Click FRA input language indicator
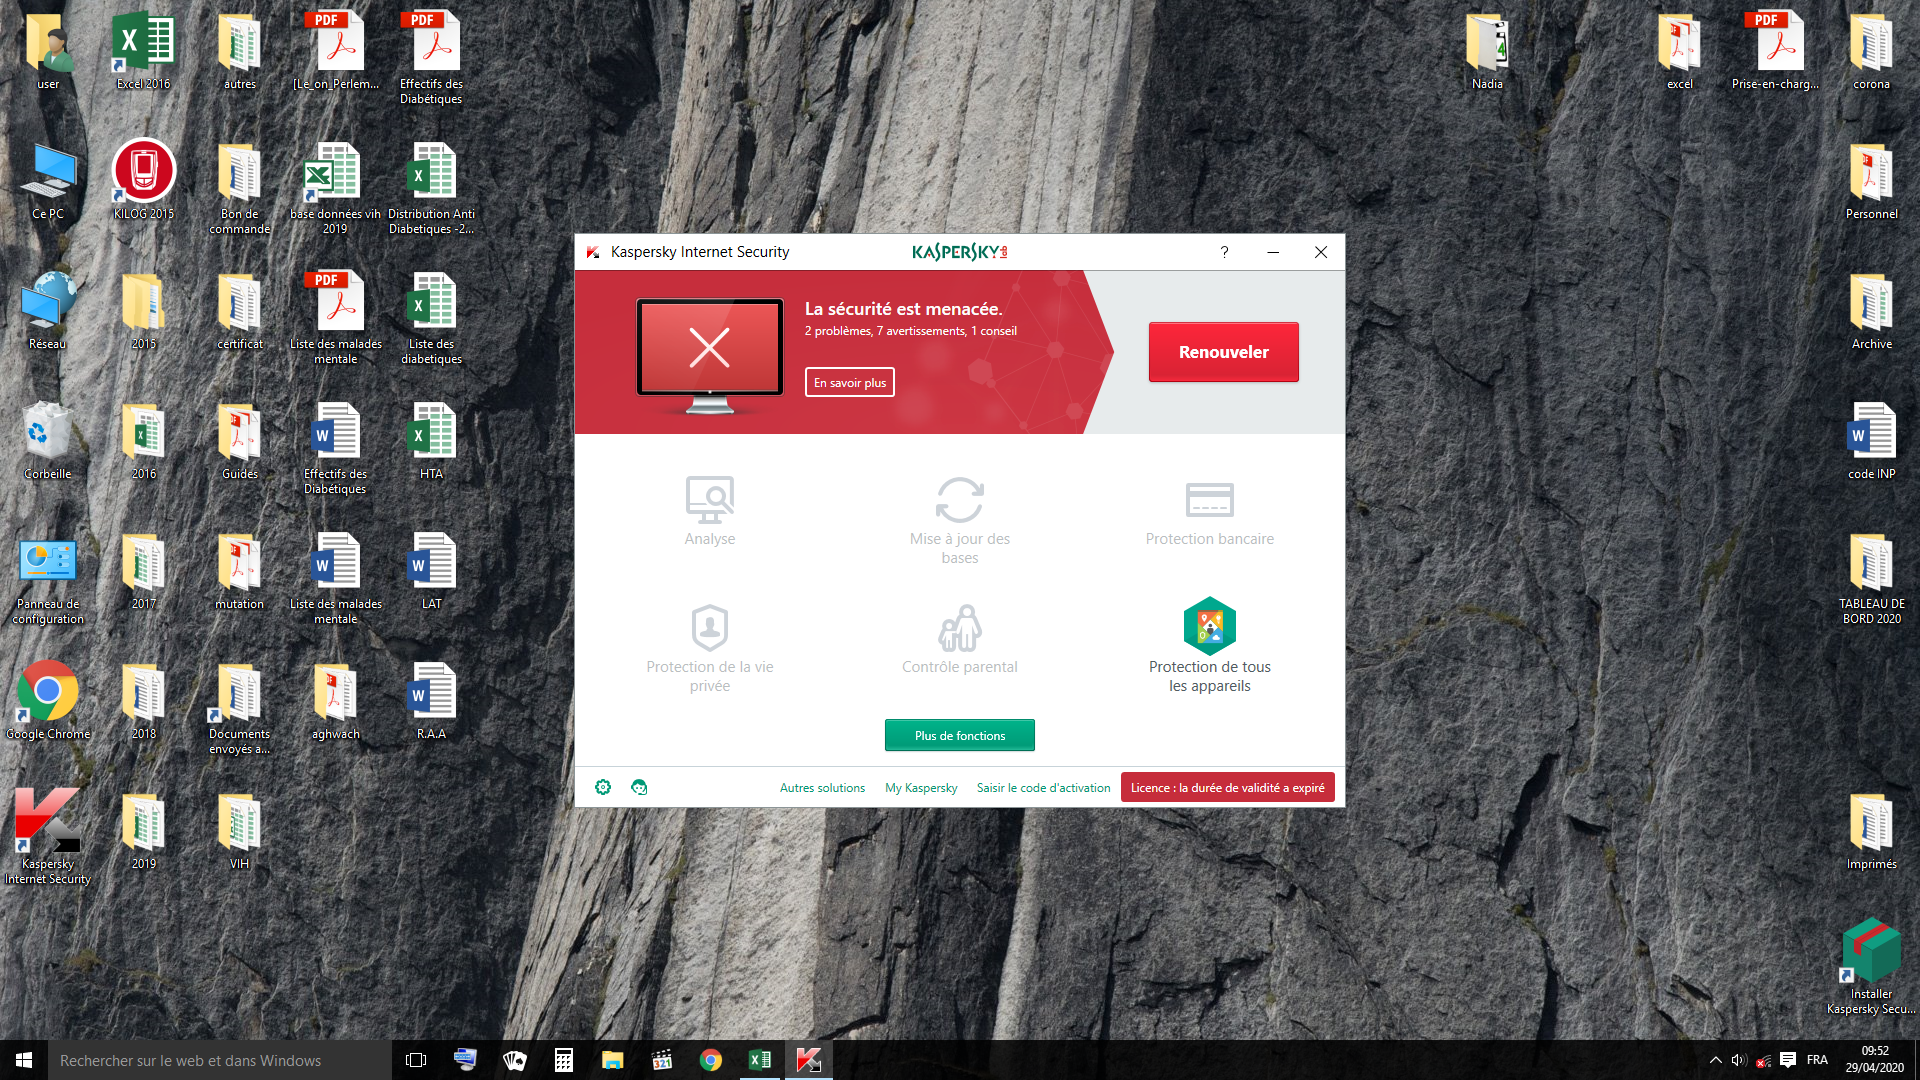Viewport: 1920px width, 1080px height. pos(1817,1060)
